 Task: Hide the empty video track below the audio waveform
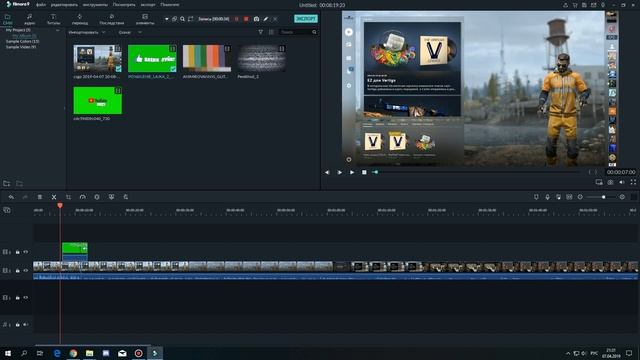(26, 298)
